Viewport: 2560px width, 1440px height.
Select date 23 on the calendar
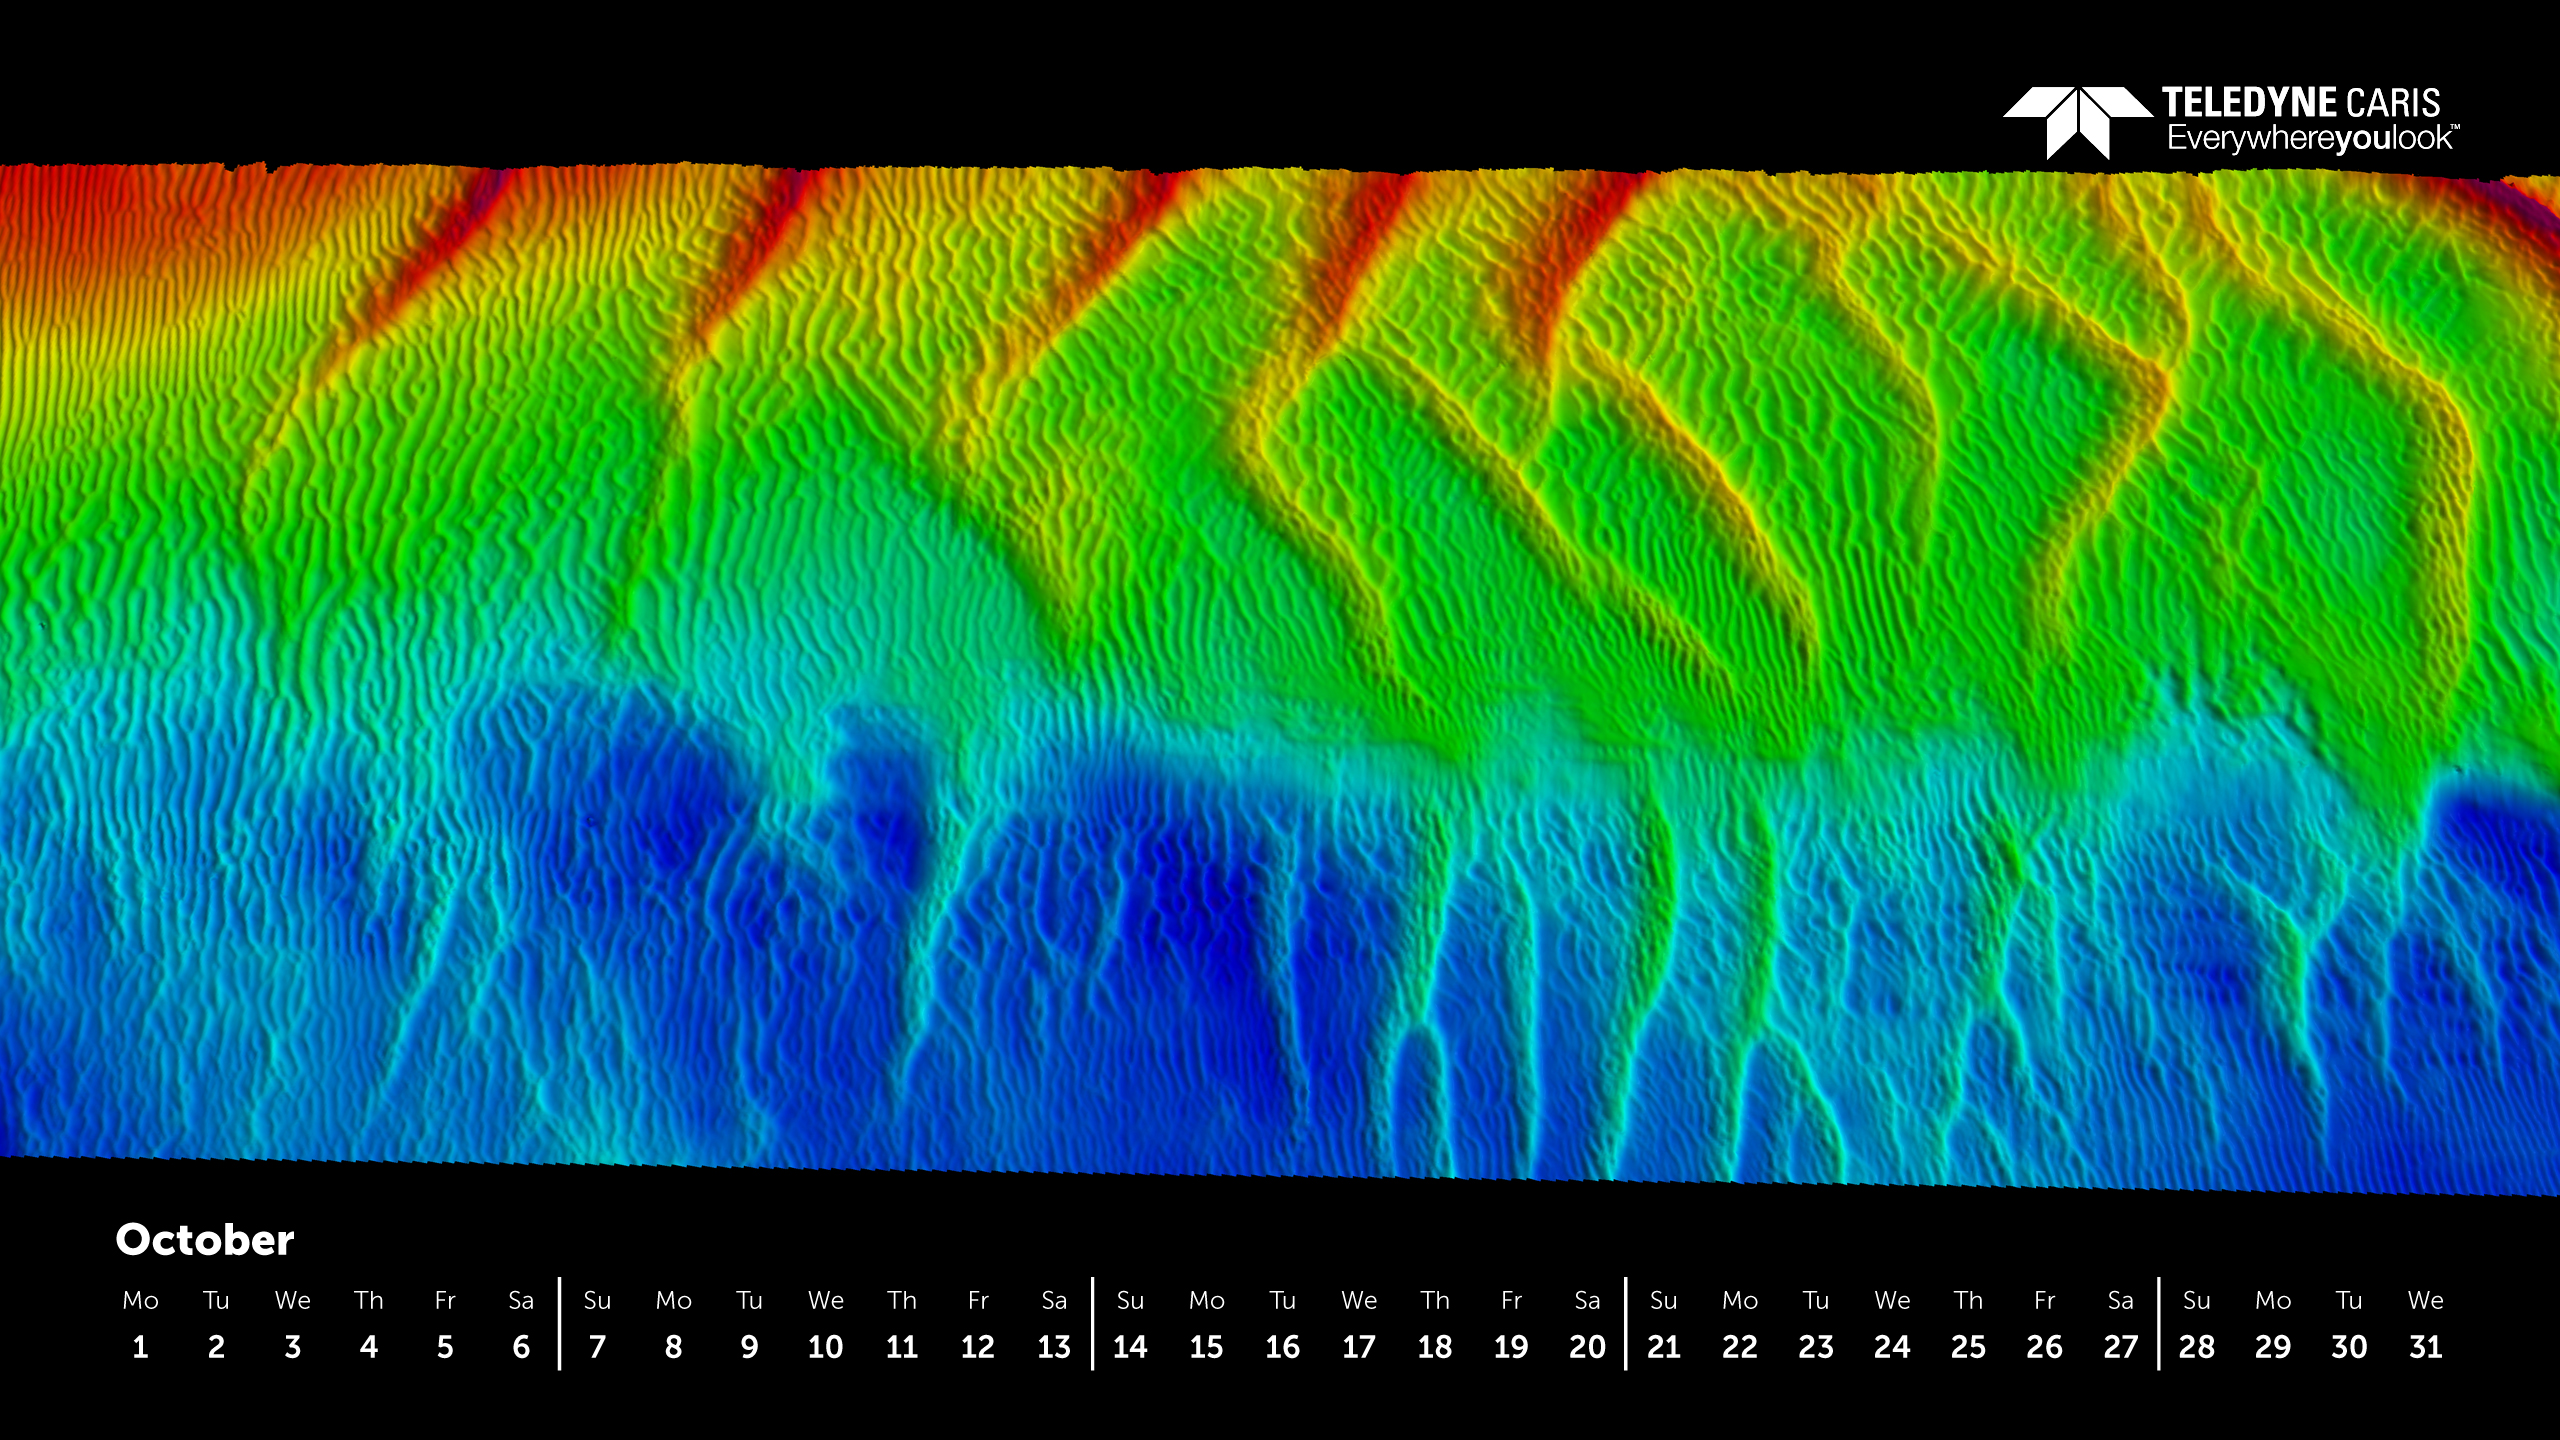tap(1816, 1347)
